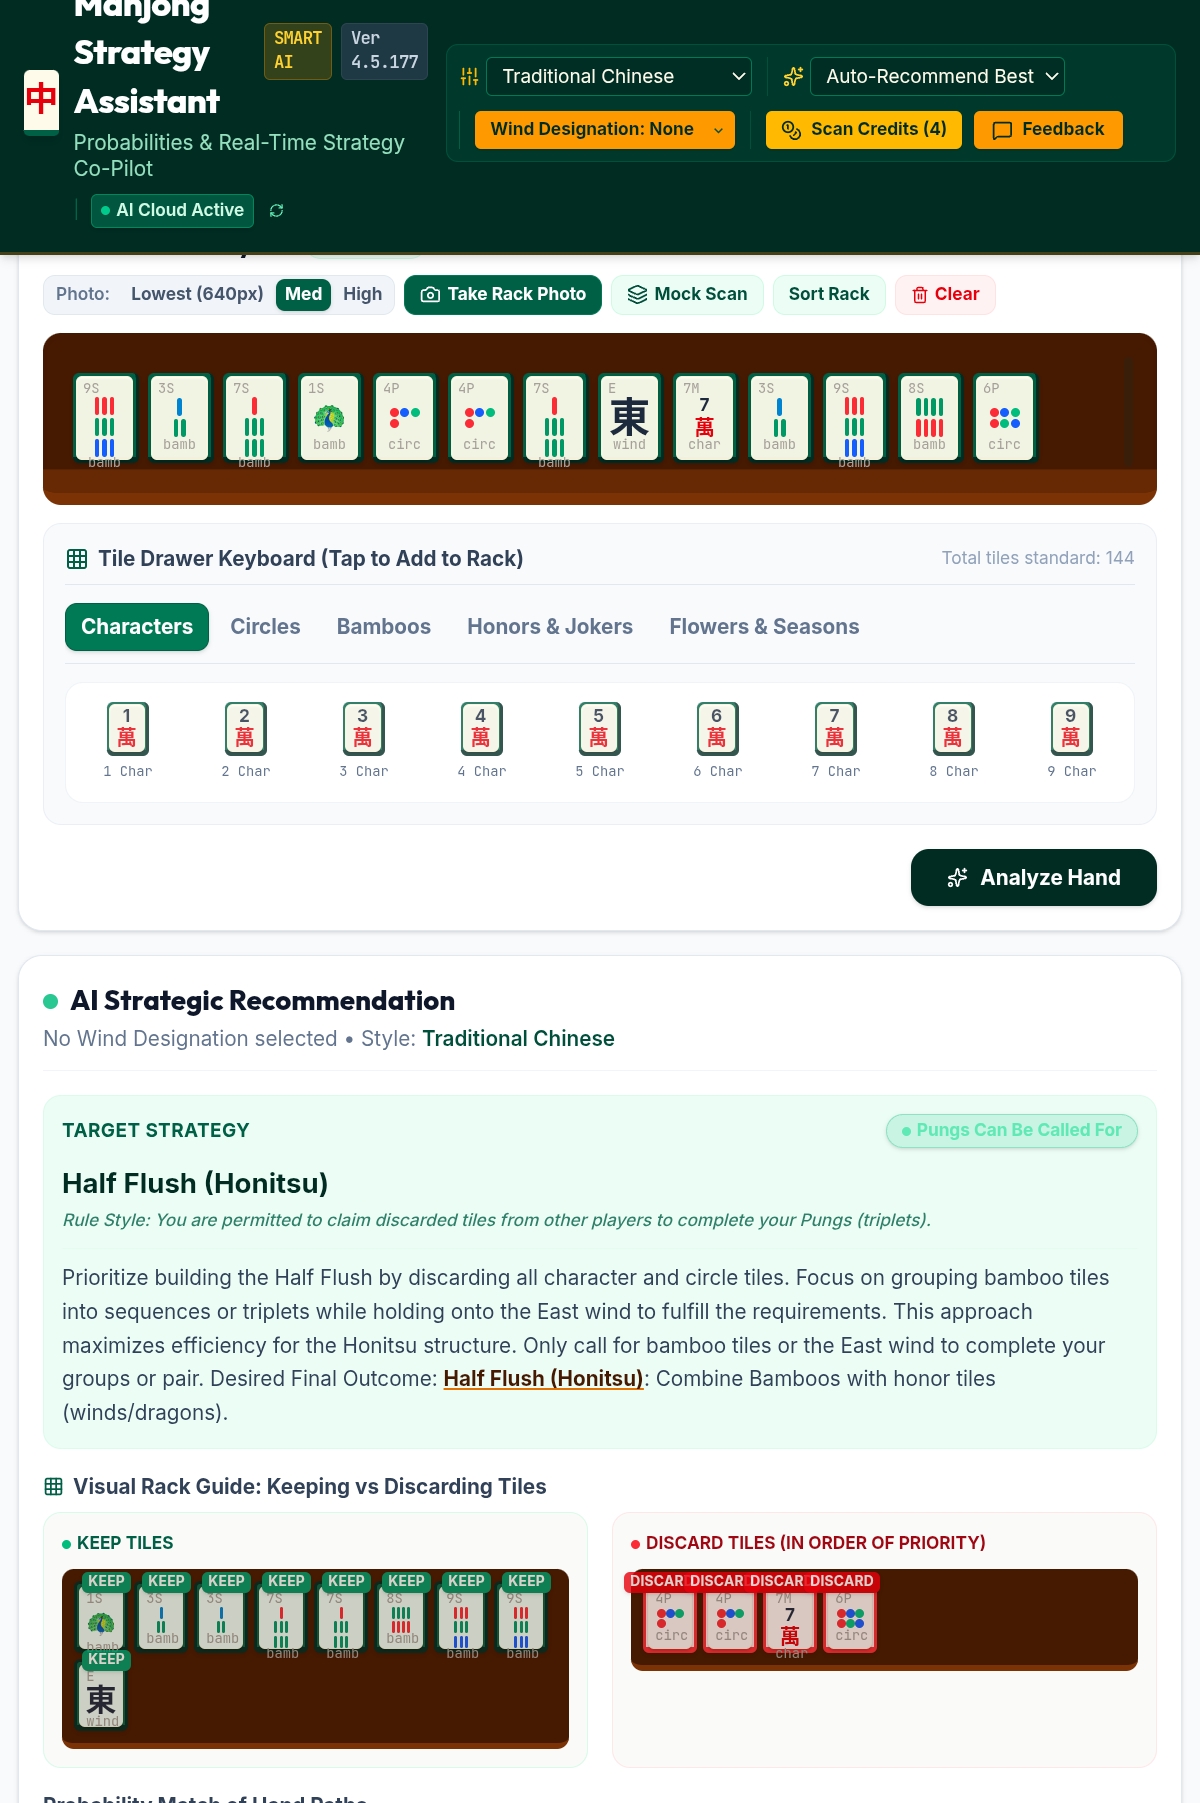Select Med photo quality
The width and height of the screenshot is (1200, 1803).
(x=303, y=294)
